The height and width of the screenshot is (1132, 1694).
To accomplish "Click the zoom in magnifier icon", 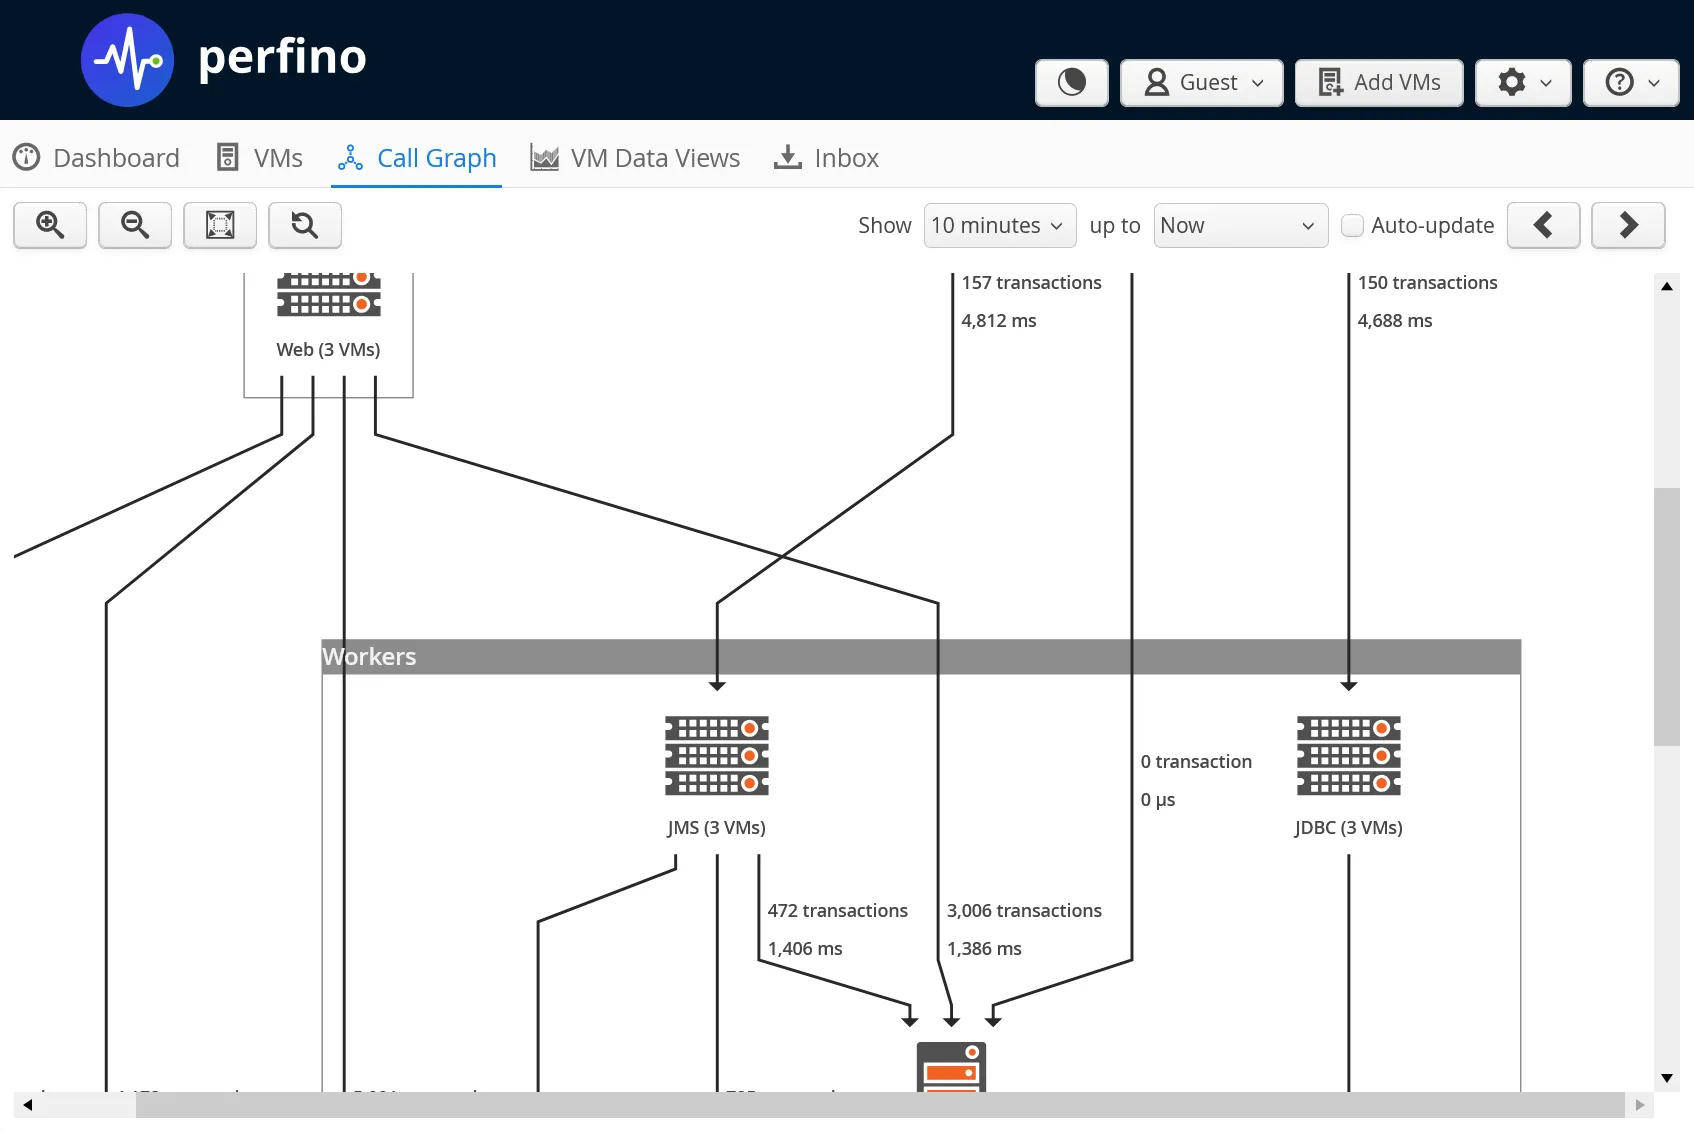I will pyautogui.click(x=50, y=225).
